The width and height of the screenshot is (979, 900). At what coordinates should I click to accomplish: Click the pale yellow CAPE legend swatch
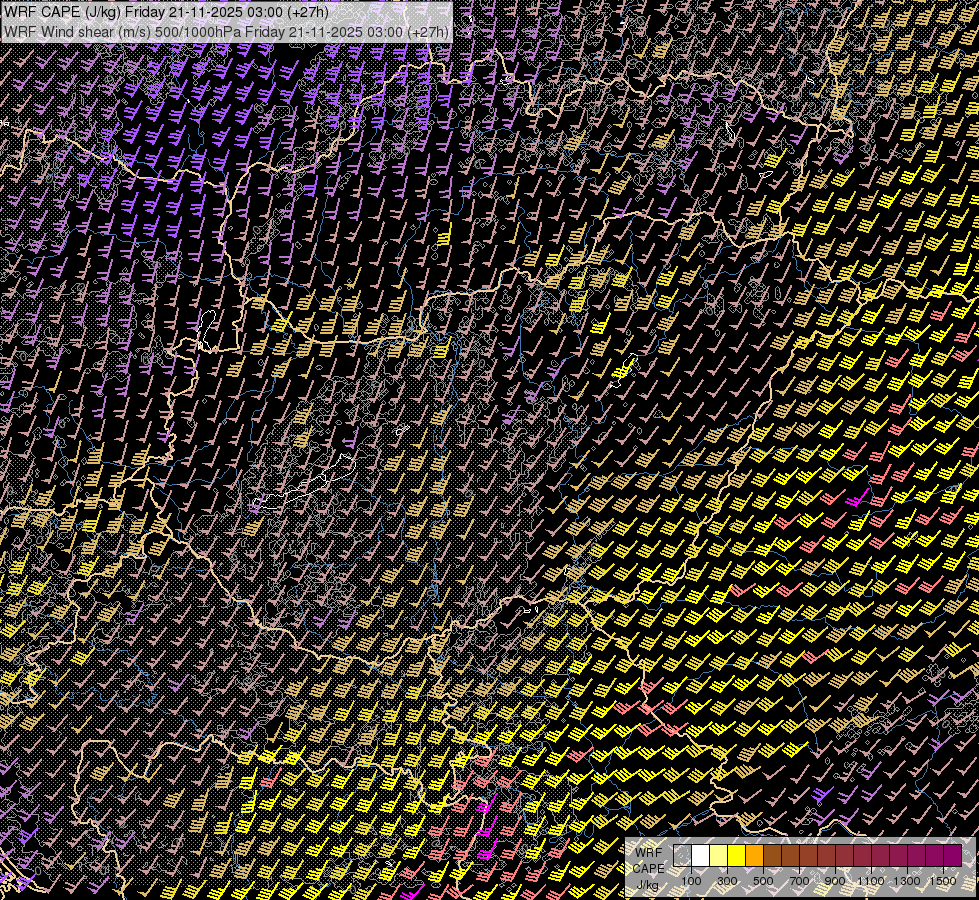click(x=719, y=856)
